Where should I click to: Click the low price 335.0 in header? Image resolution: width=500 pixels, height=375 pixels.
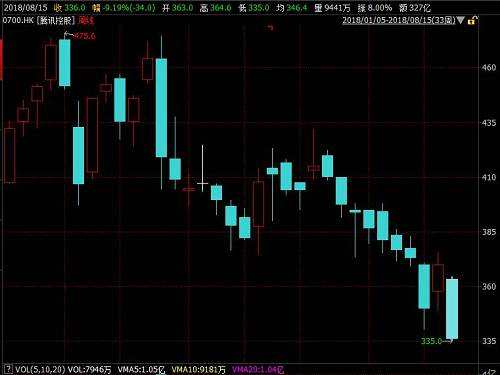(x=258, y=8)
